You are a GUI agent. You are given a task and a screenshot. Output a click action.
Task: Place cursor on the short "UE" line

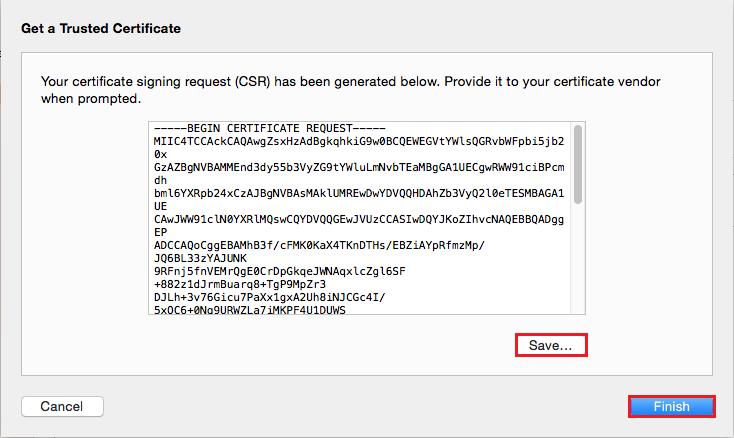click(161, 205)
